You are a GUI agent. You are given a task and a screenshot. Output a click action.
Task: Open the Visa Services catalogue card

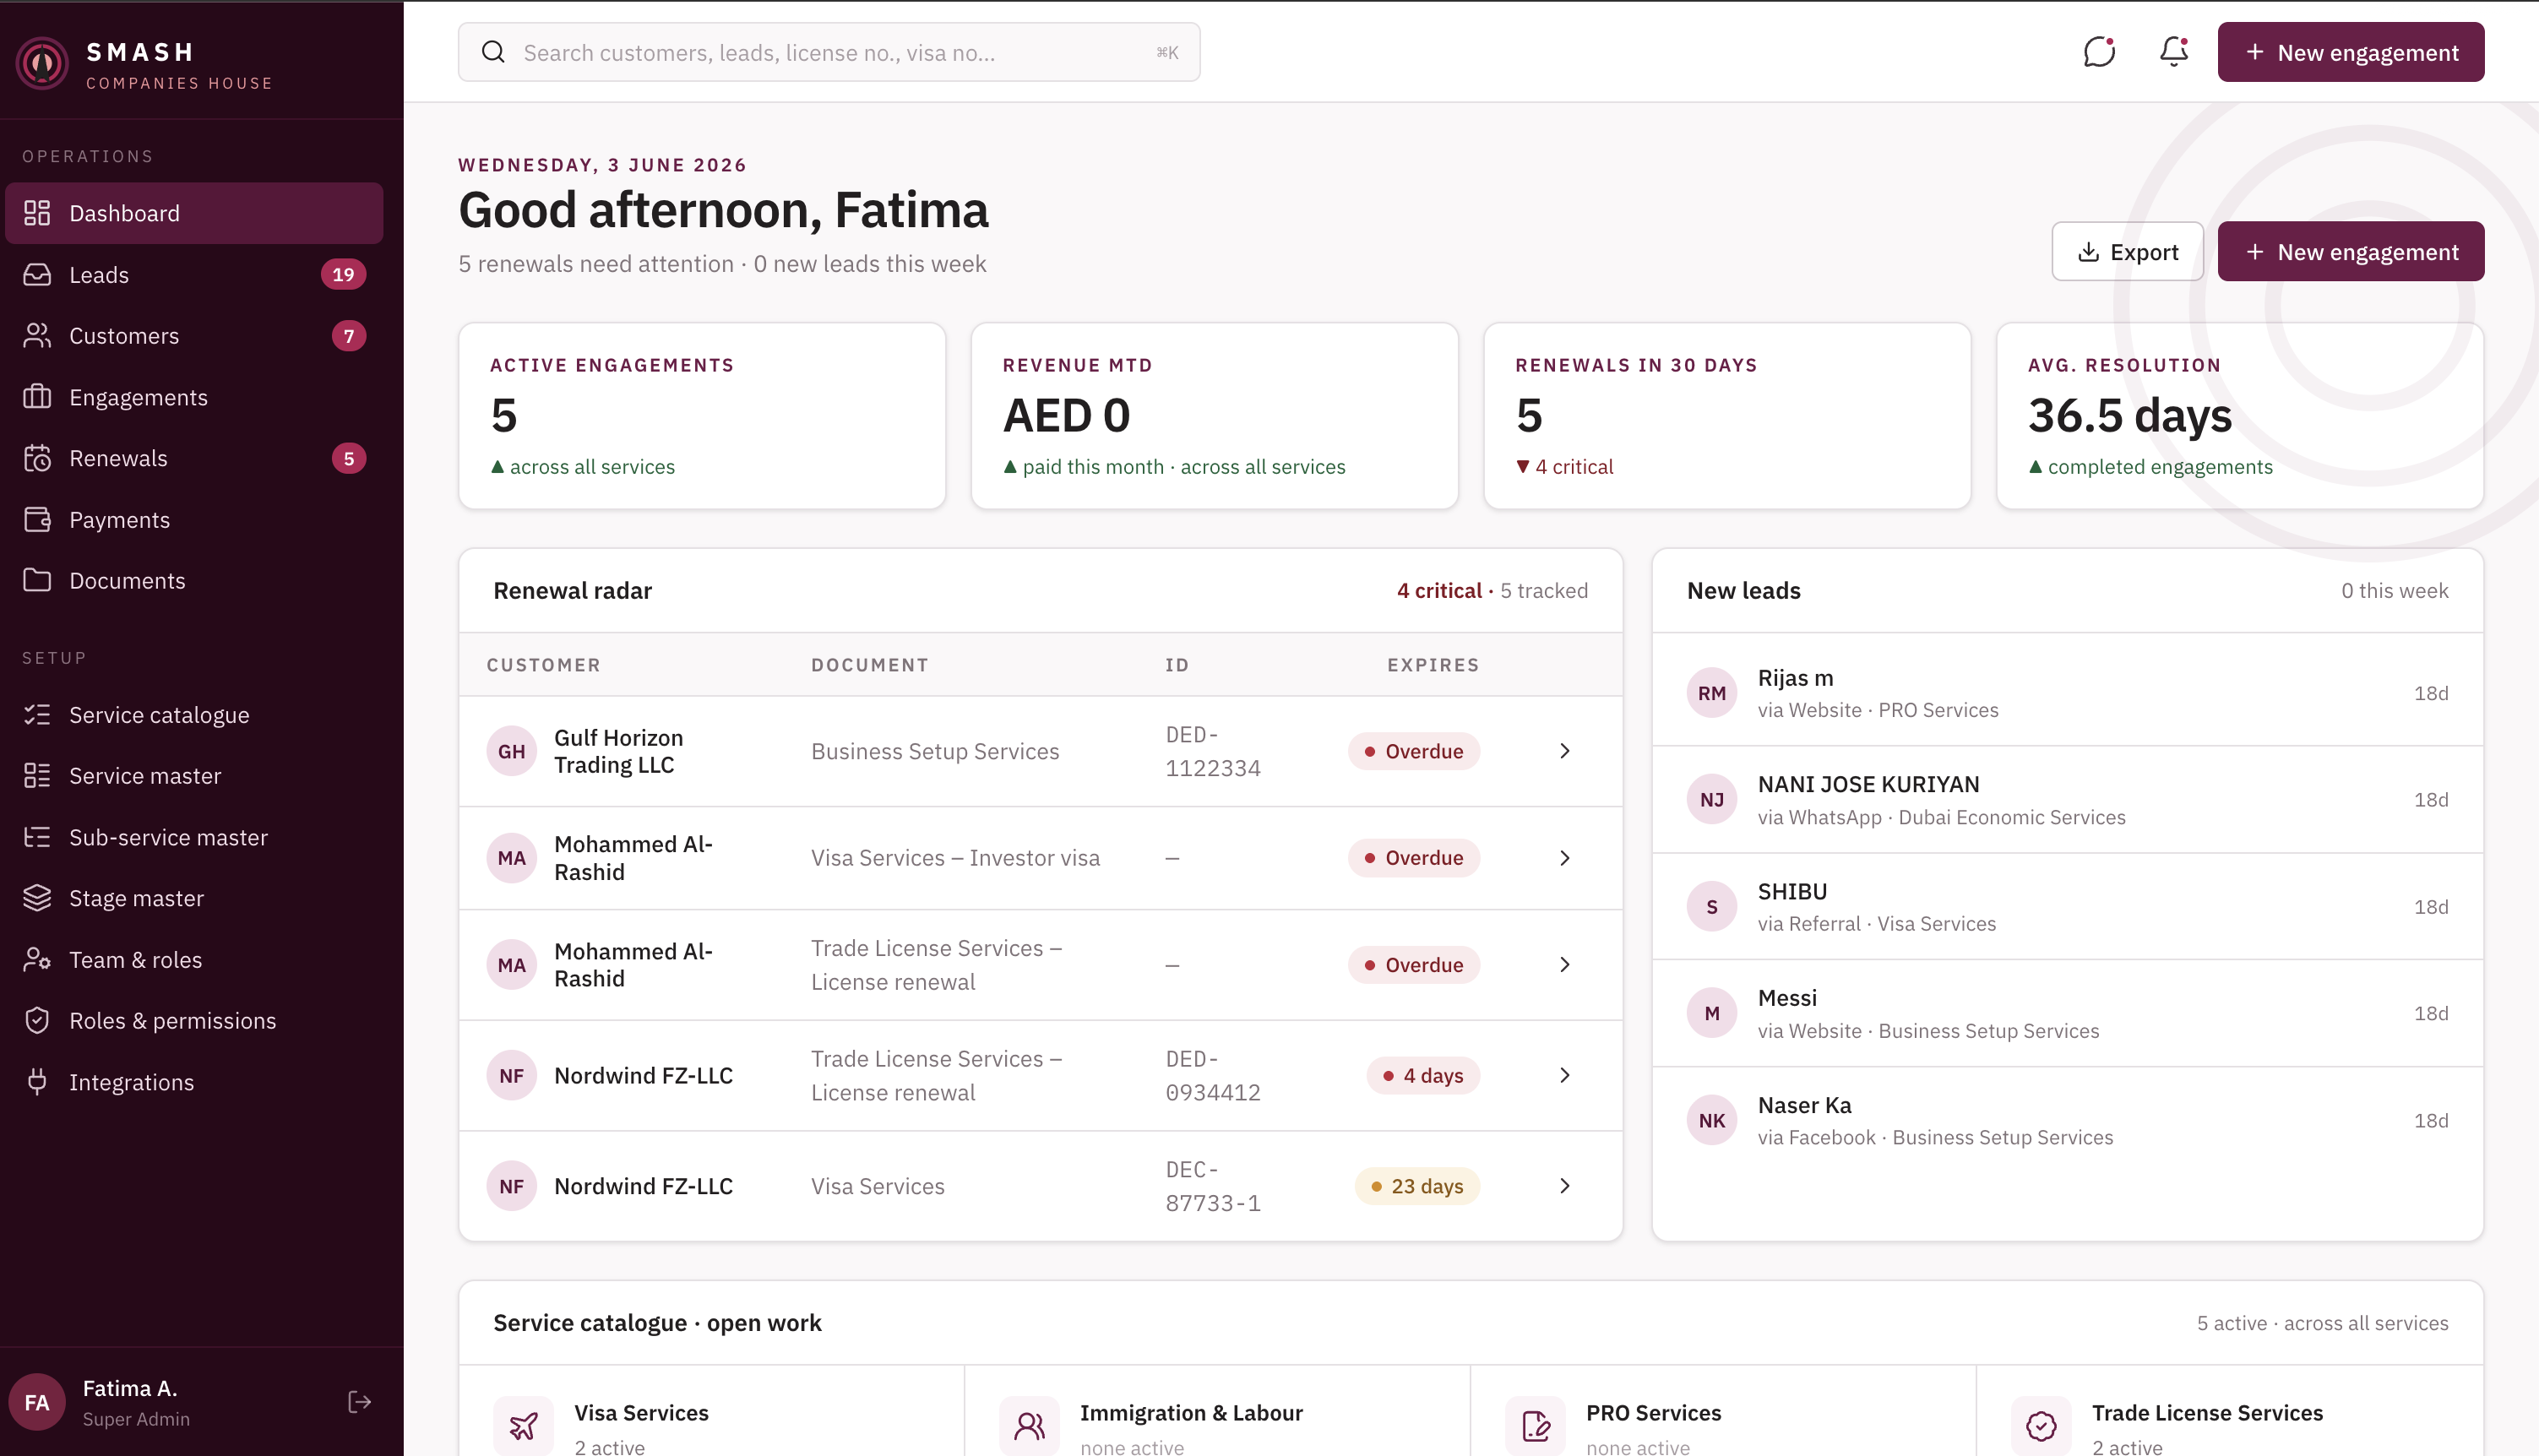pyautogui.click(x=711, y=1412)
